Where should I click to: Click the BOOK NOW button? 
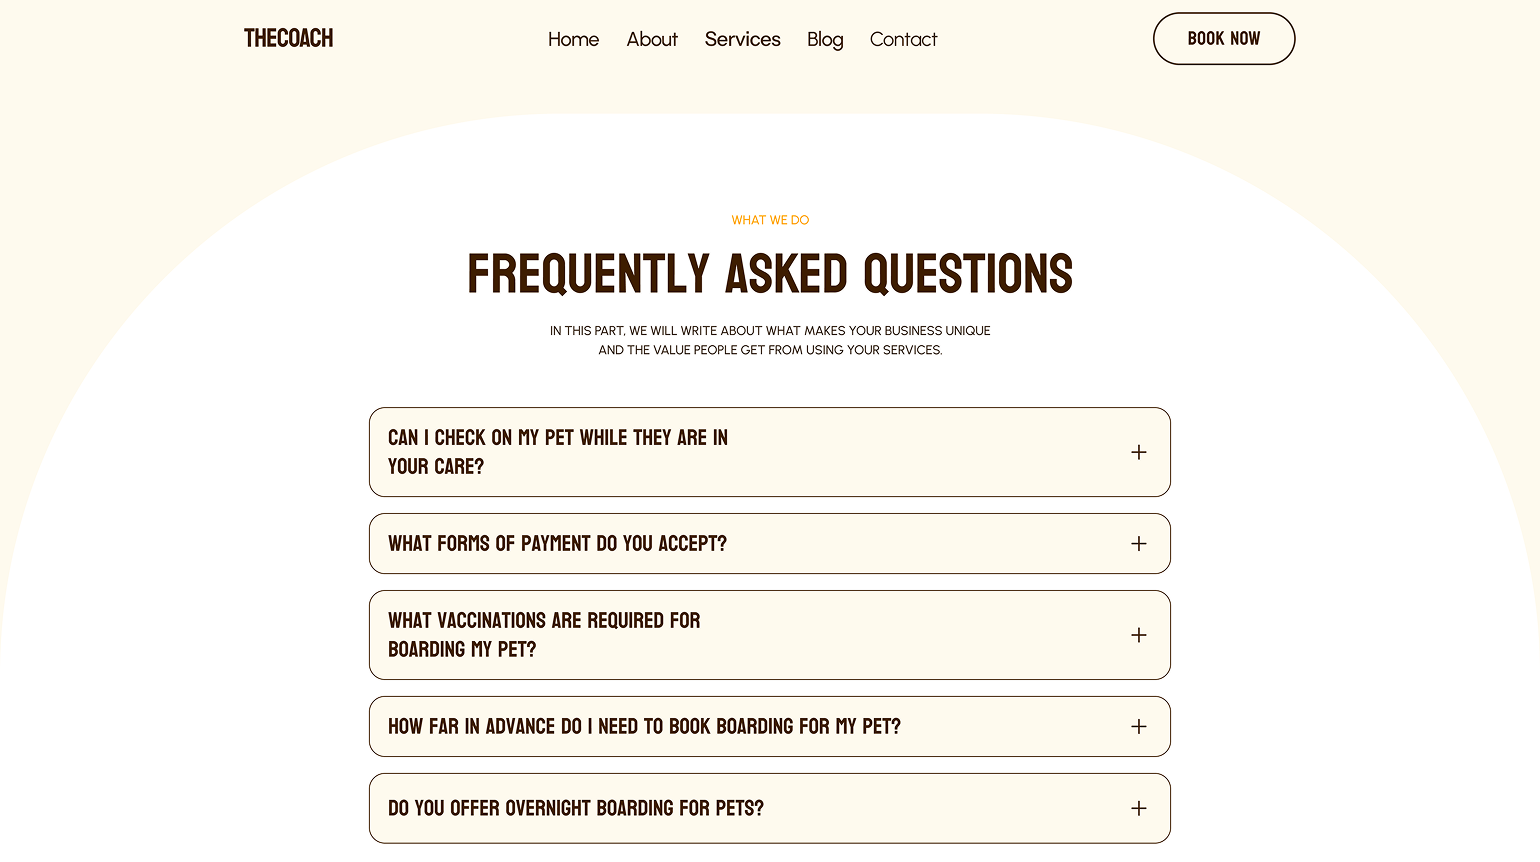click(x=1224, y=38)
